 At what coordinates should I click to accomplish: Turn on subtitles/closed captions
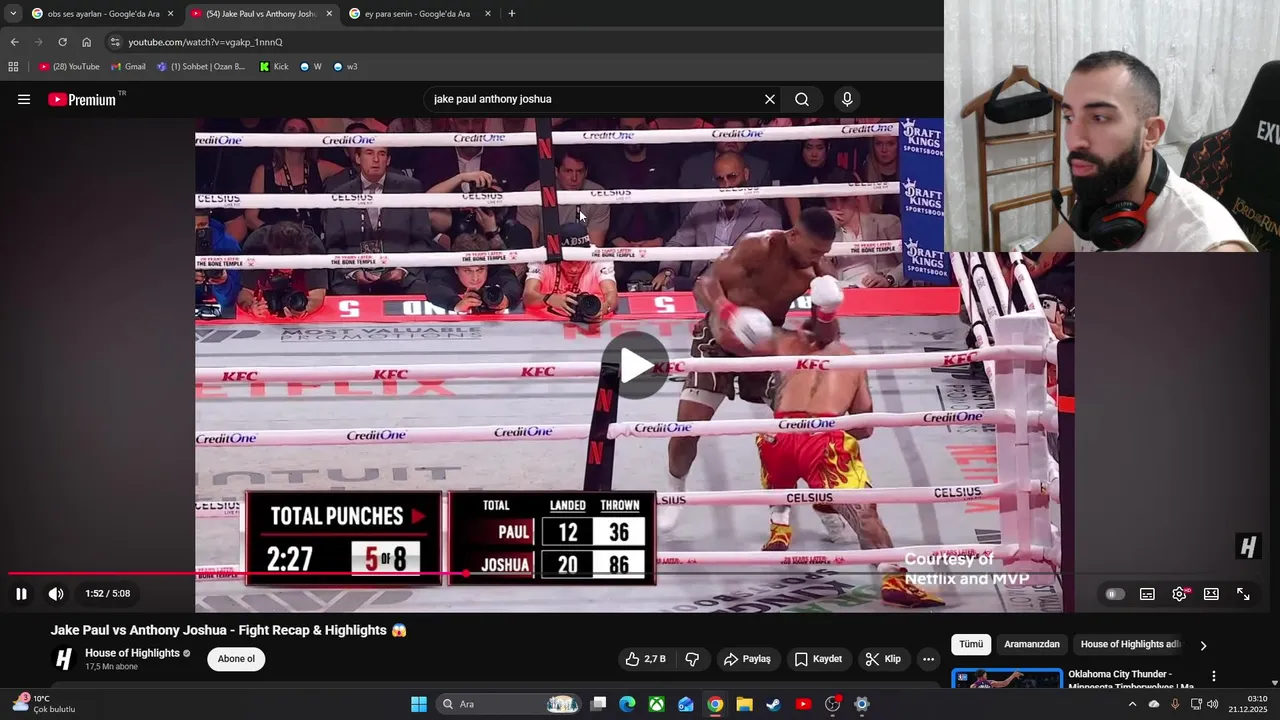(1147, 594)
